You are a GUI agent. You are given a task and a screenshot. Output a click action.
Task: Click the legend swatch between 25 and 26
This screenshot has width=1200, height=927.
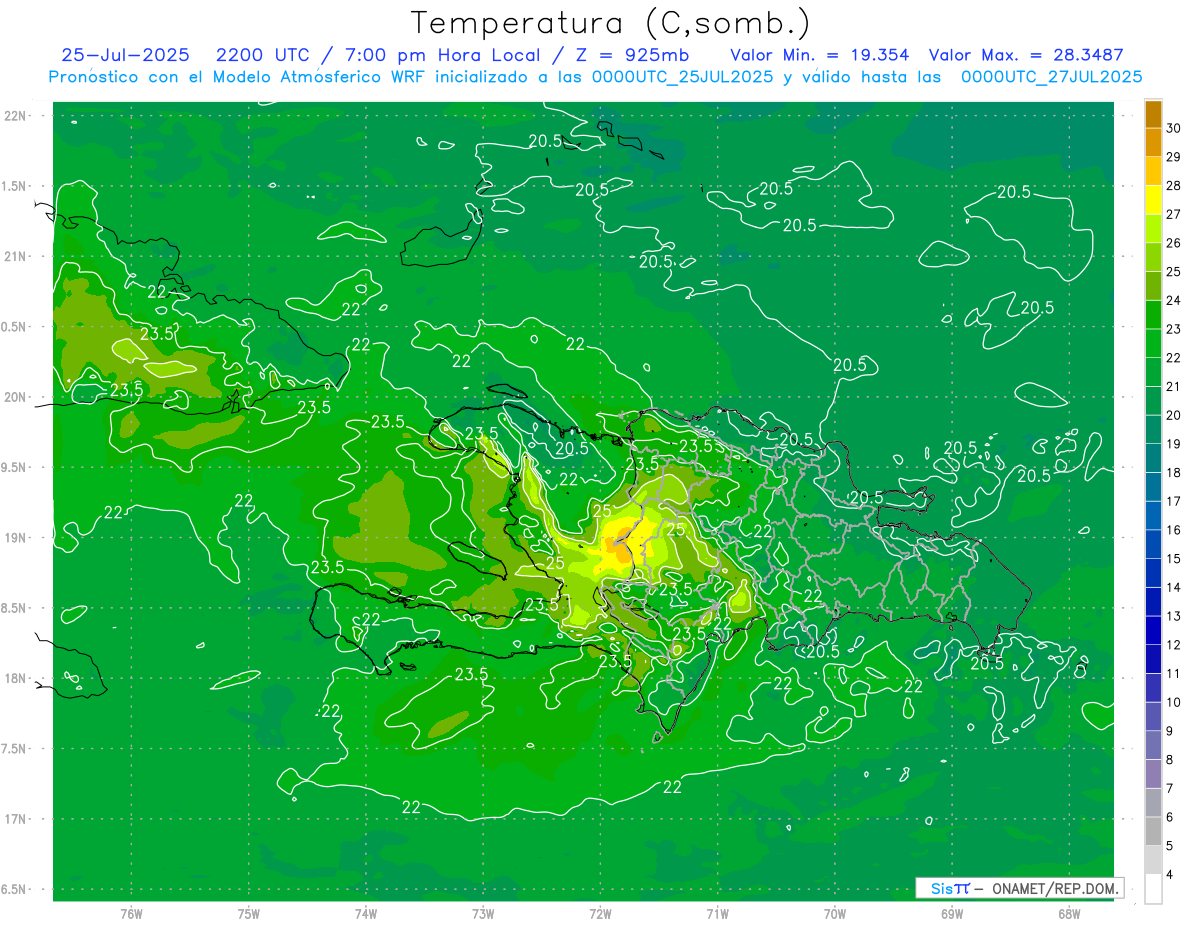click(x=1153, y=258)
